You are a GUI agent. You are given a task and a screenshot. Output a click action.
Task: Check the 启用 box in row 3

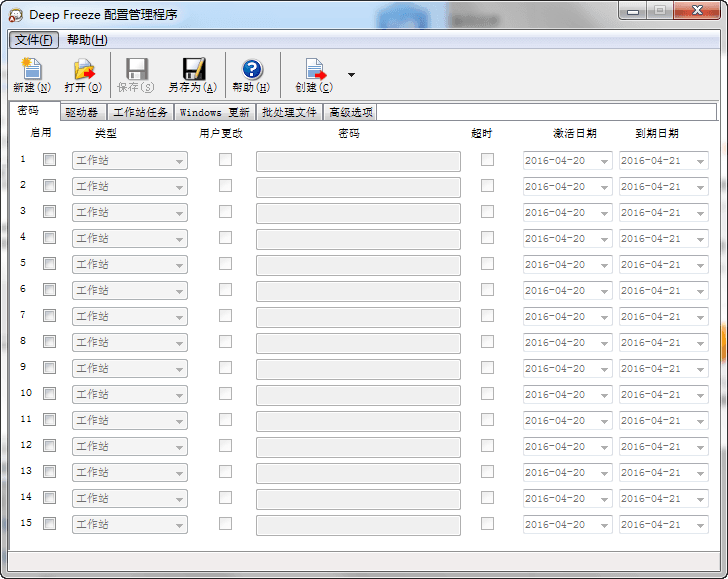click(49, 212)
